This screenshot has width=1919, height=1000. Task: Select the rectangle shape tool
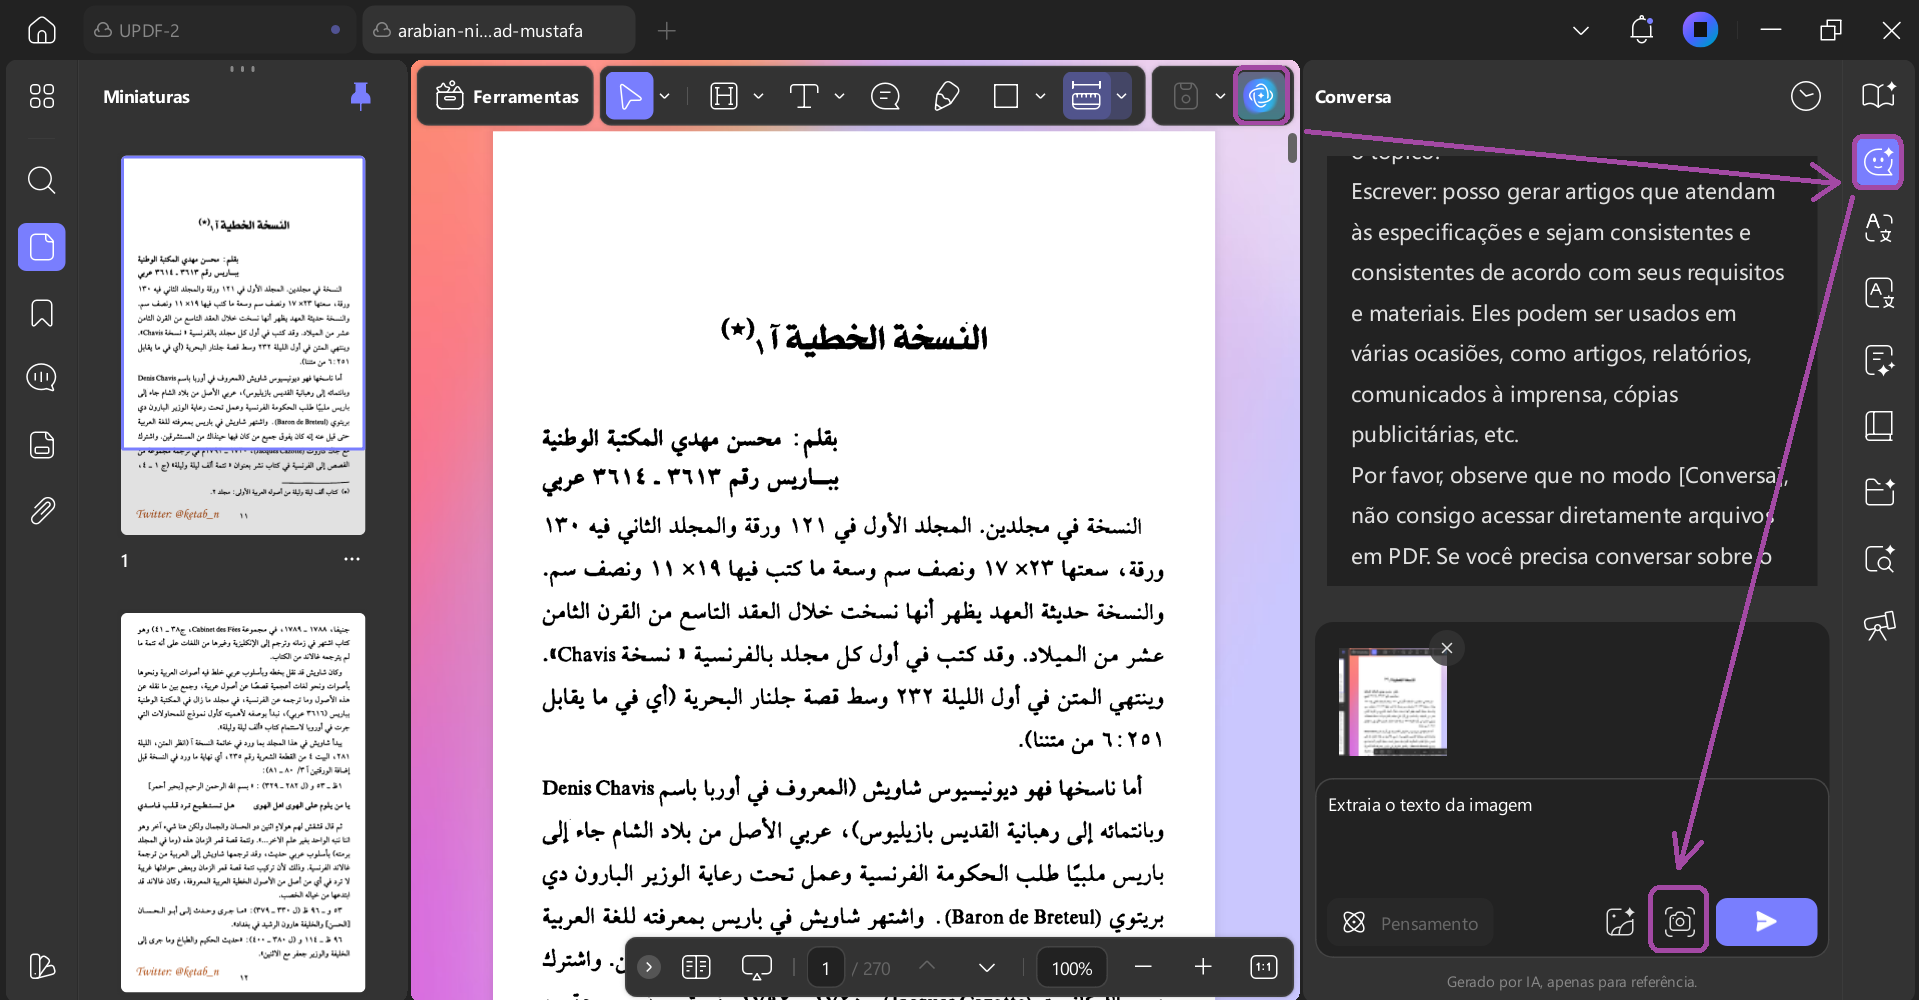[x=1006, y=96]
